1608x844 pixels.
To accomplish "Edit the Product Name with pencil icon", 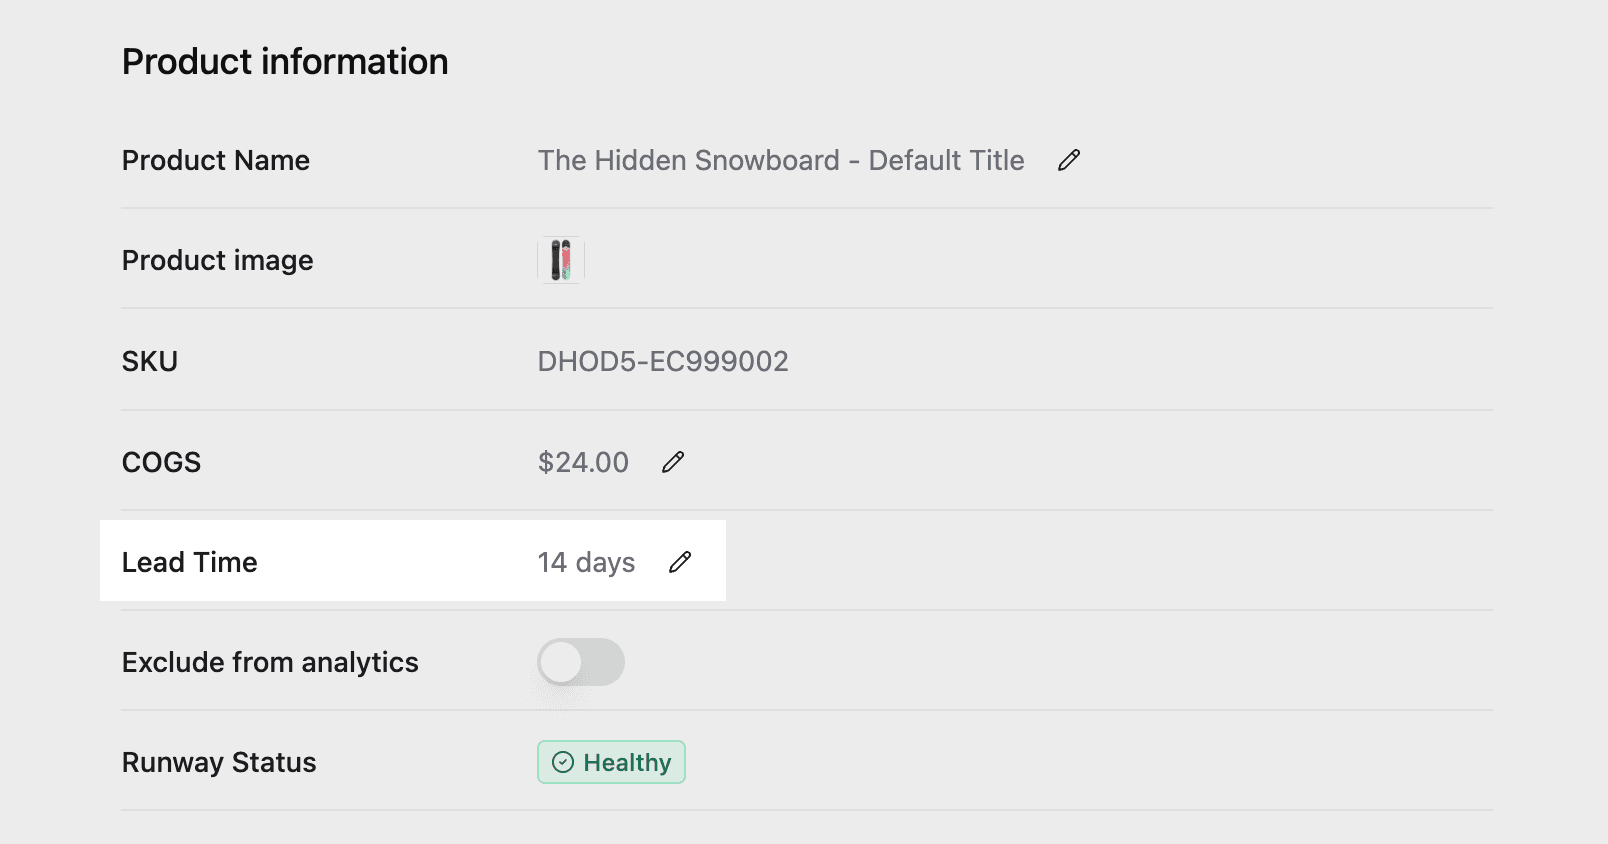I will click(x=1069, y=160).
